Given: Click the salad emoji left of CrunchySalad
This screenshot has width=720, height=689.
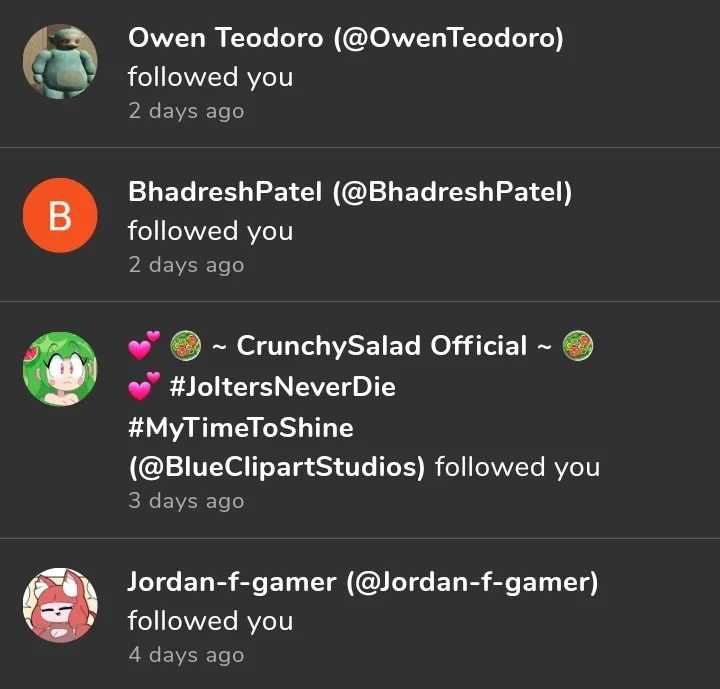Looking at the screenshot, I should coord(186,345).
